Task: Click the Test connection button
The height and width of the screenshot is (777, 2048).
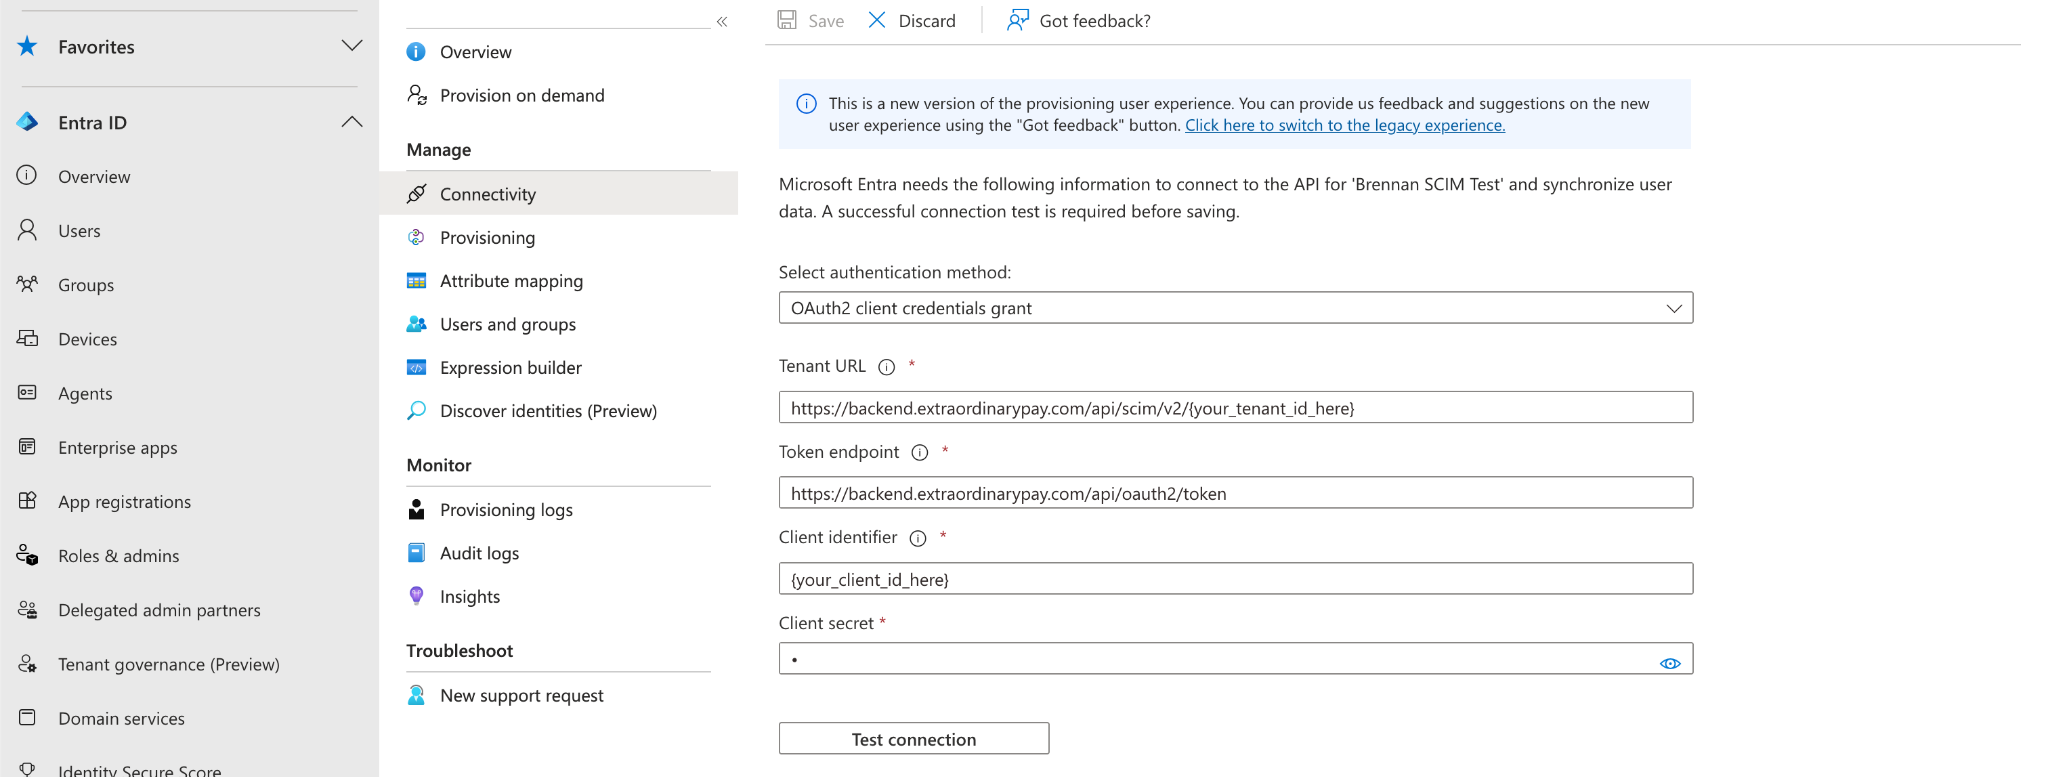Action: click(914, 739)
